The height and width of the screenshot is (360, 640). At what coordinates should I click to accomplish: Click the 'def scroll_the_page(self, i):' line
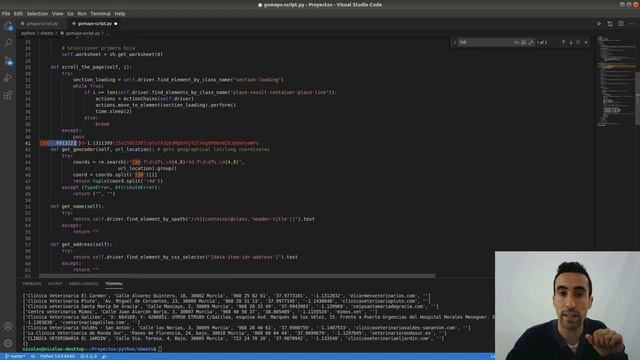click(91, 67)
